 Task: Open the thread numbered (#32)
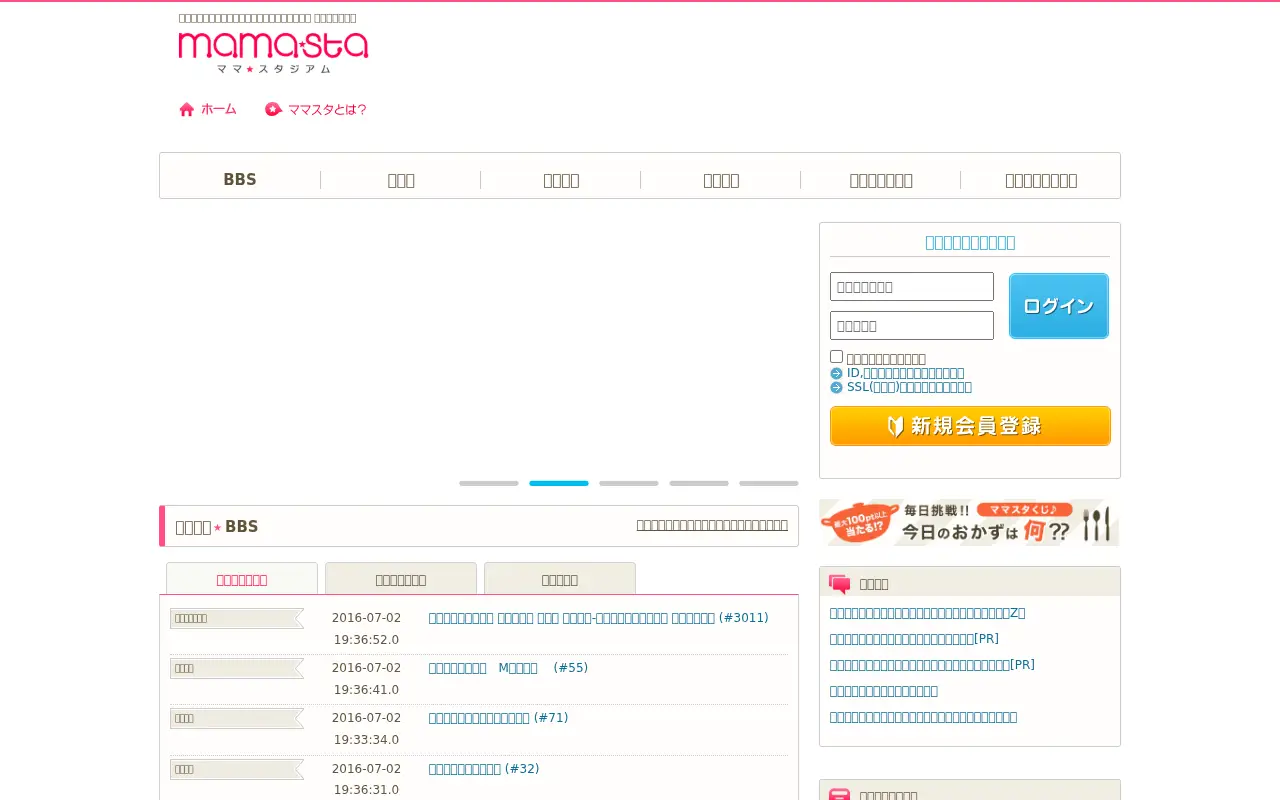pyautogui.click(x=484, y=769)
